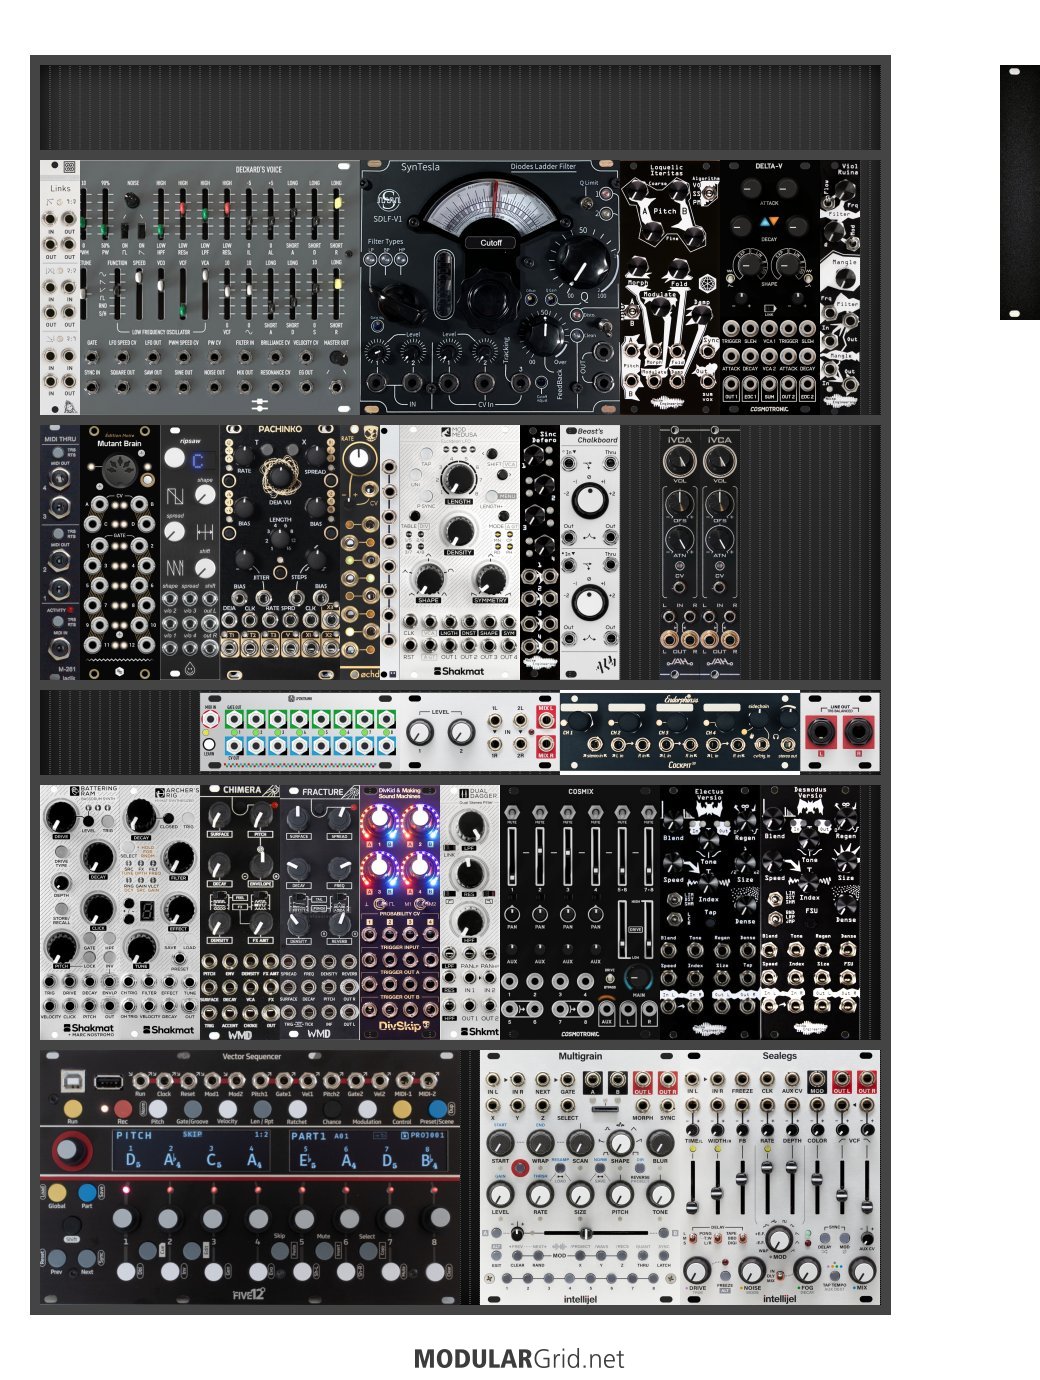Click the Battering Ram DRIVE knob

61,815
